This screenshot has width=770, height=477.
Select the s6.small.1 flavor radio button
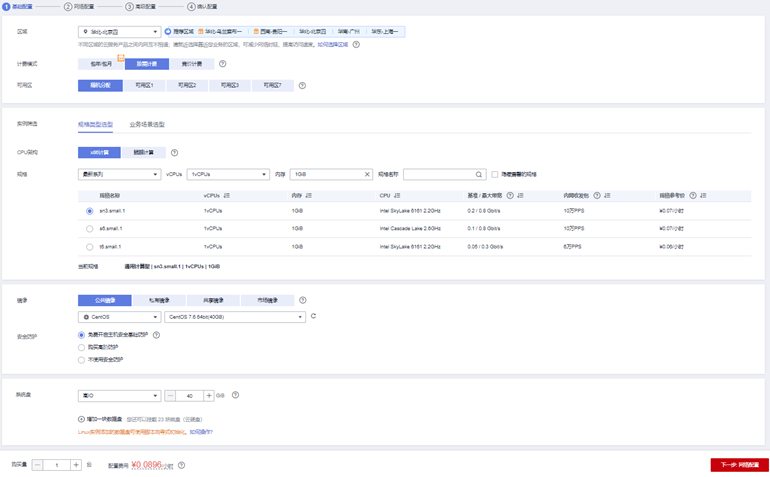click(89, 229)
